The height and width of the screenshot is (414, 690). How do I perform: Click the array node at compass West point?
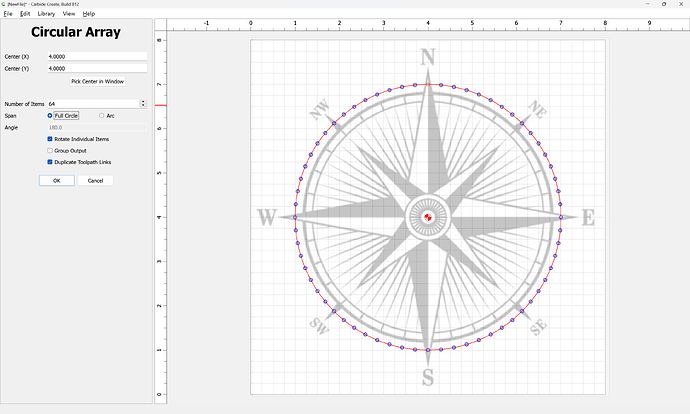(295, 217)
